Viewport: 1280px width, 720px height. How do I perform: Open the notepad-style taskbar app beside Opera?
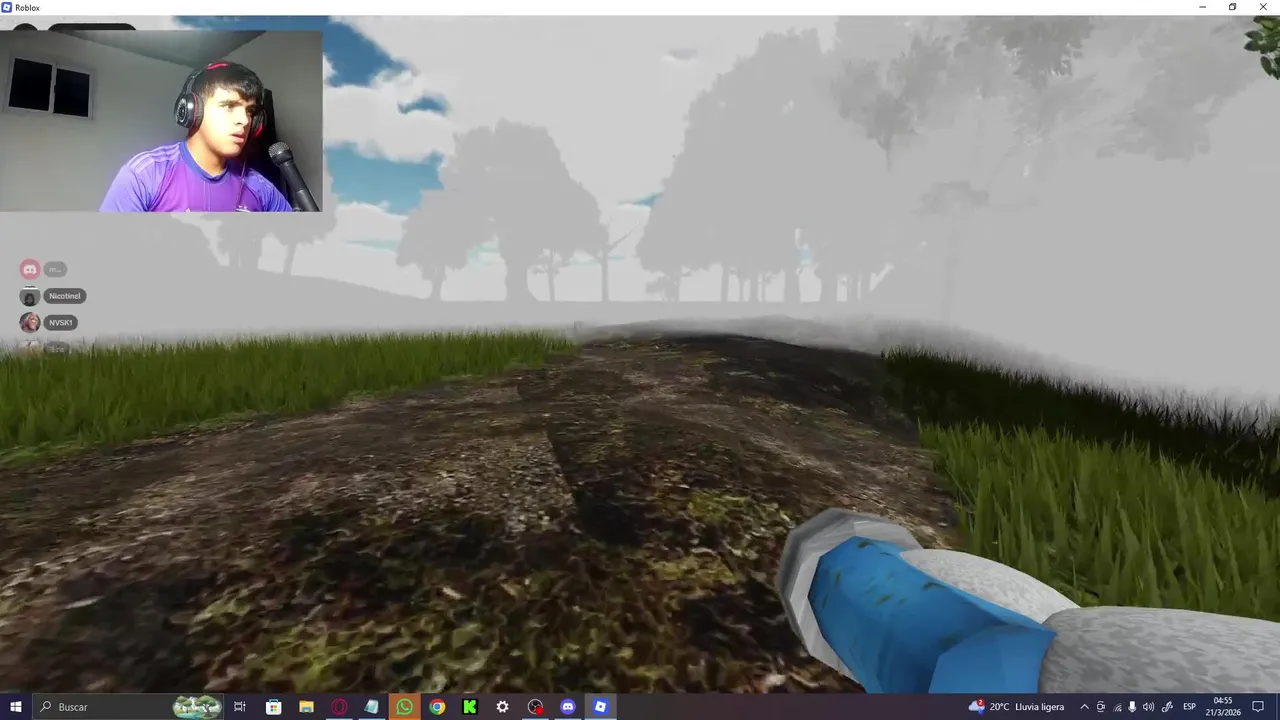[x=371, y=707]
